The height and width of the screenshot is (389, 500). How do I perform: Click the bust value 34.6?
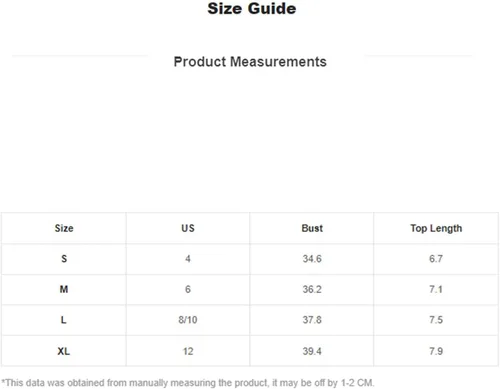point(312,259)
